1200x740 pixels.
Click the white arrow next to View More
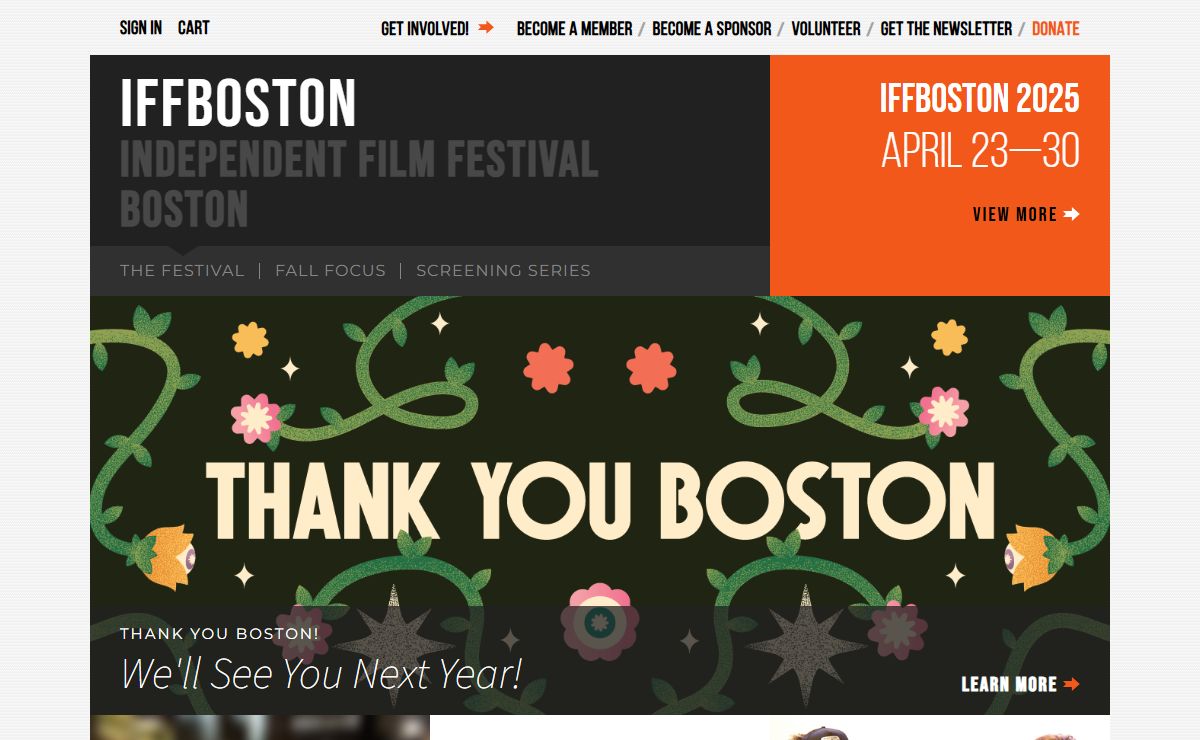[x=1072, y=214]
